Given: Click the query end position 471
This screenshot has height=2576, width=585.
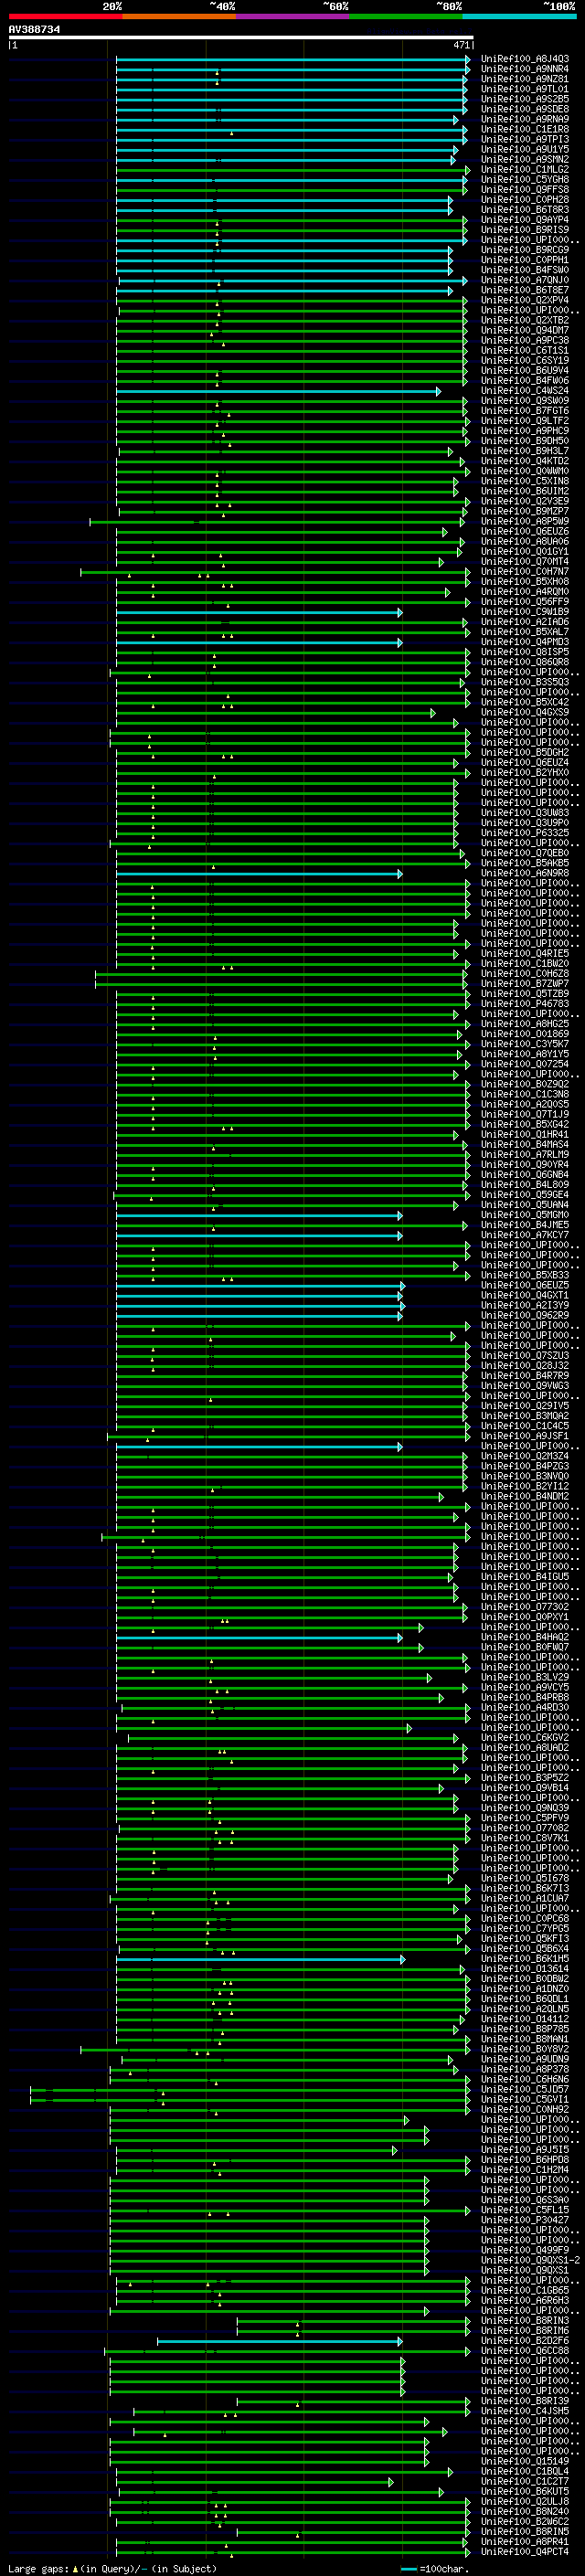Looking at the screenshot, I should click(461, 45).
